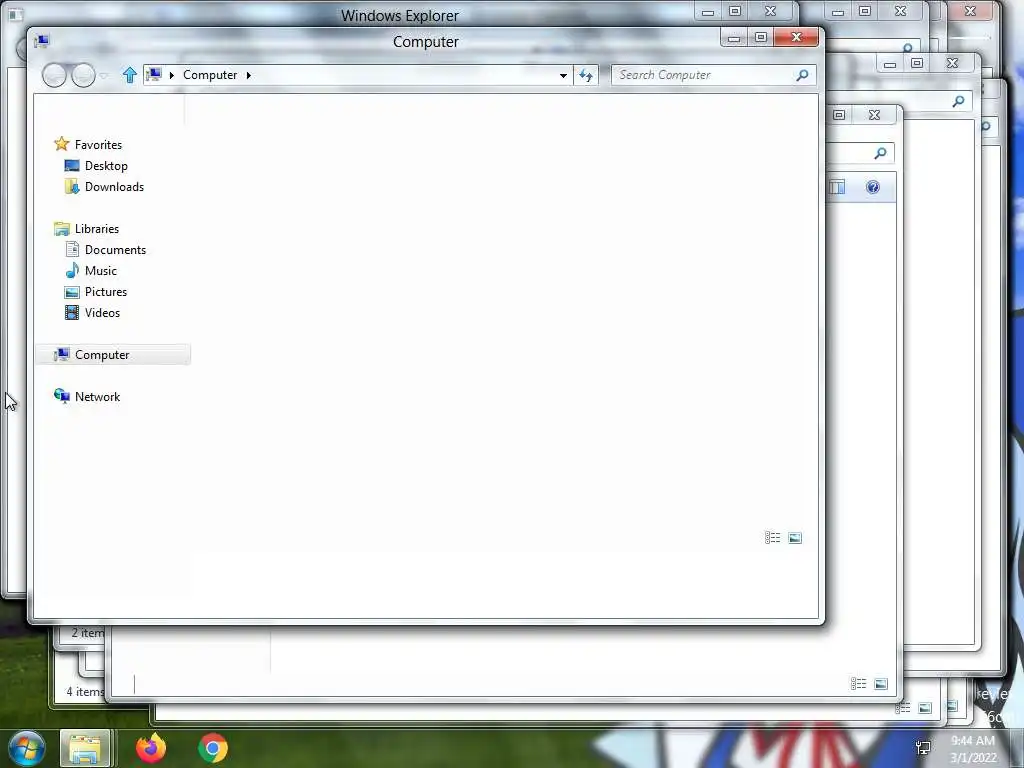Image resolution: width=1024 pixels, height=768 pixels.
Task: Expand the arrow after the Computer breadcrumb
Action: click(249, 75)
